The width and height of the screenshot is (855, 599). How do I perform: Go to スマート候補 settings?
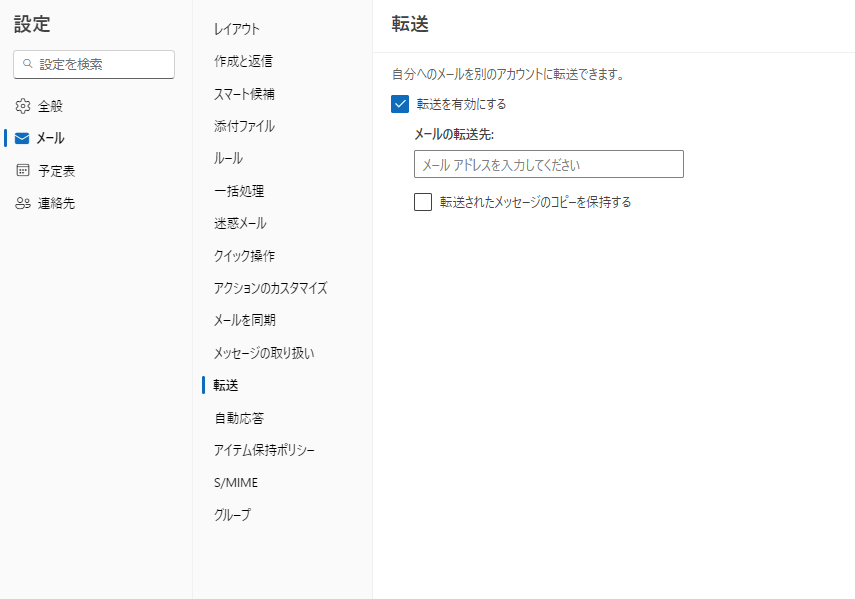tap(244, 94)
